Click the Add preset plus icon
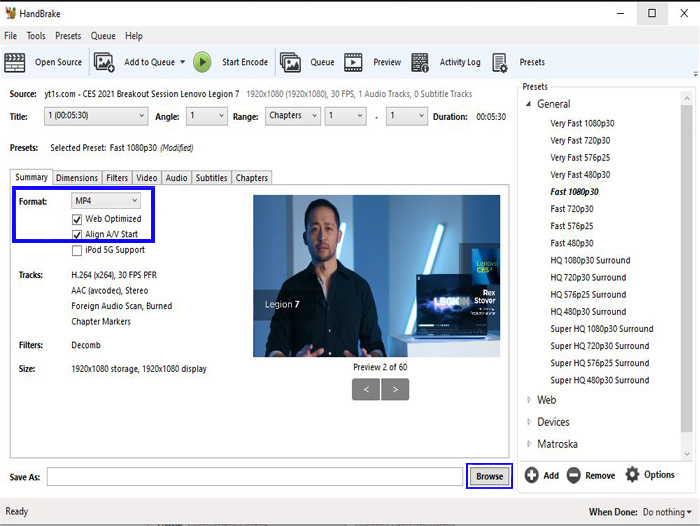The width and height of the screenshot is (700, 526). coord(531,475)
